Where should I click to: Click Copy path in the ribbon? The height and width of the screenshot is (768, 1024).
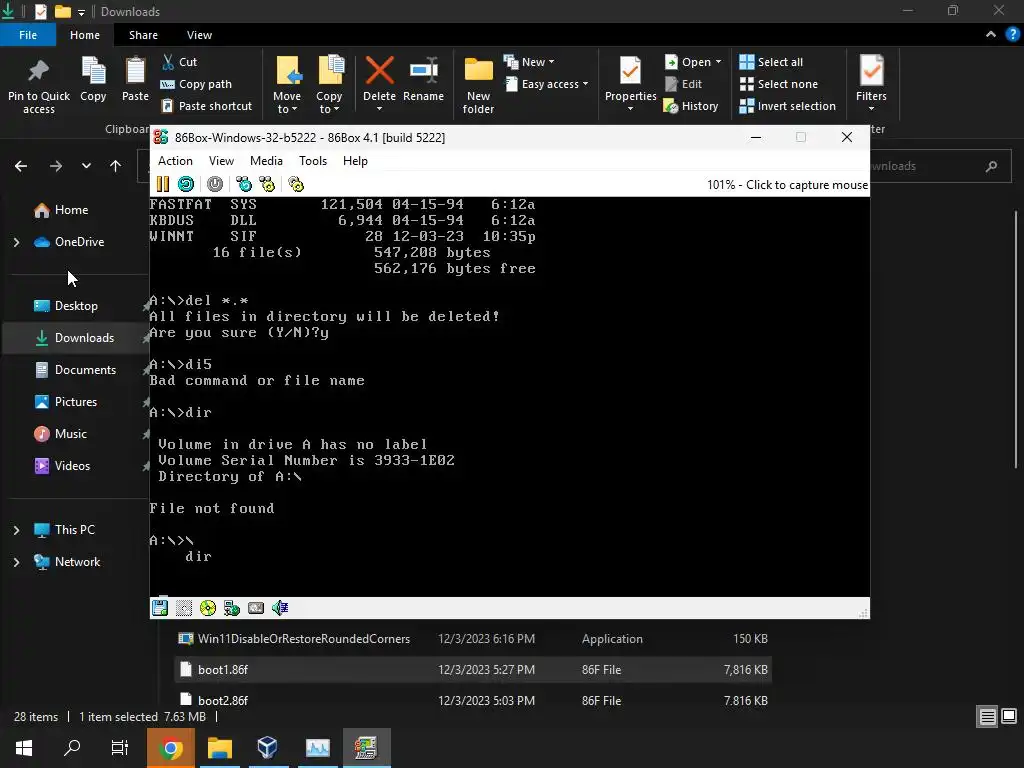coord(196,84)
